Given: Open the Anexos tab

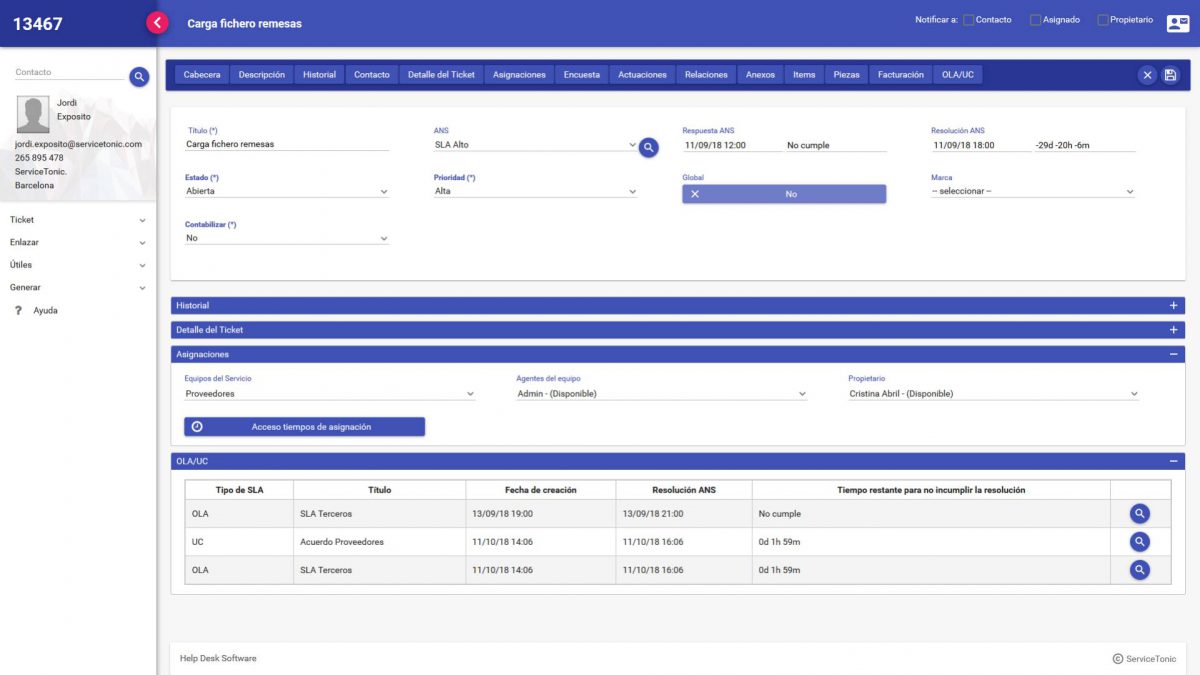Looking at the screenshot, I should tap(759, 73).
